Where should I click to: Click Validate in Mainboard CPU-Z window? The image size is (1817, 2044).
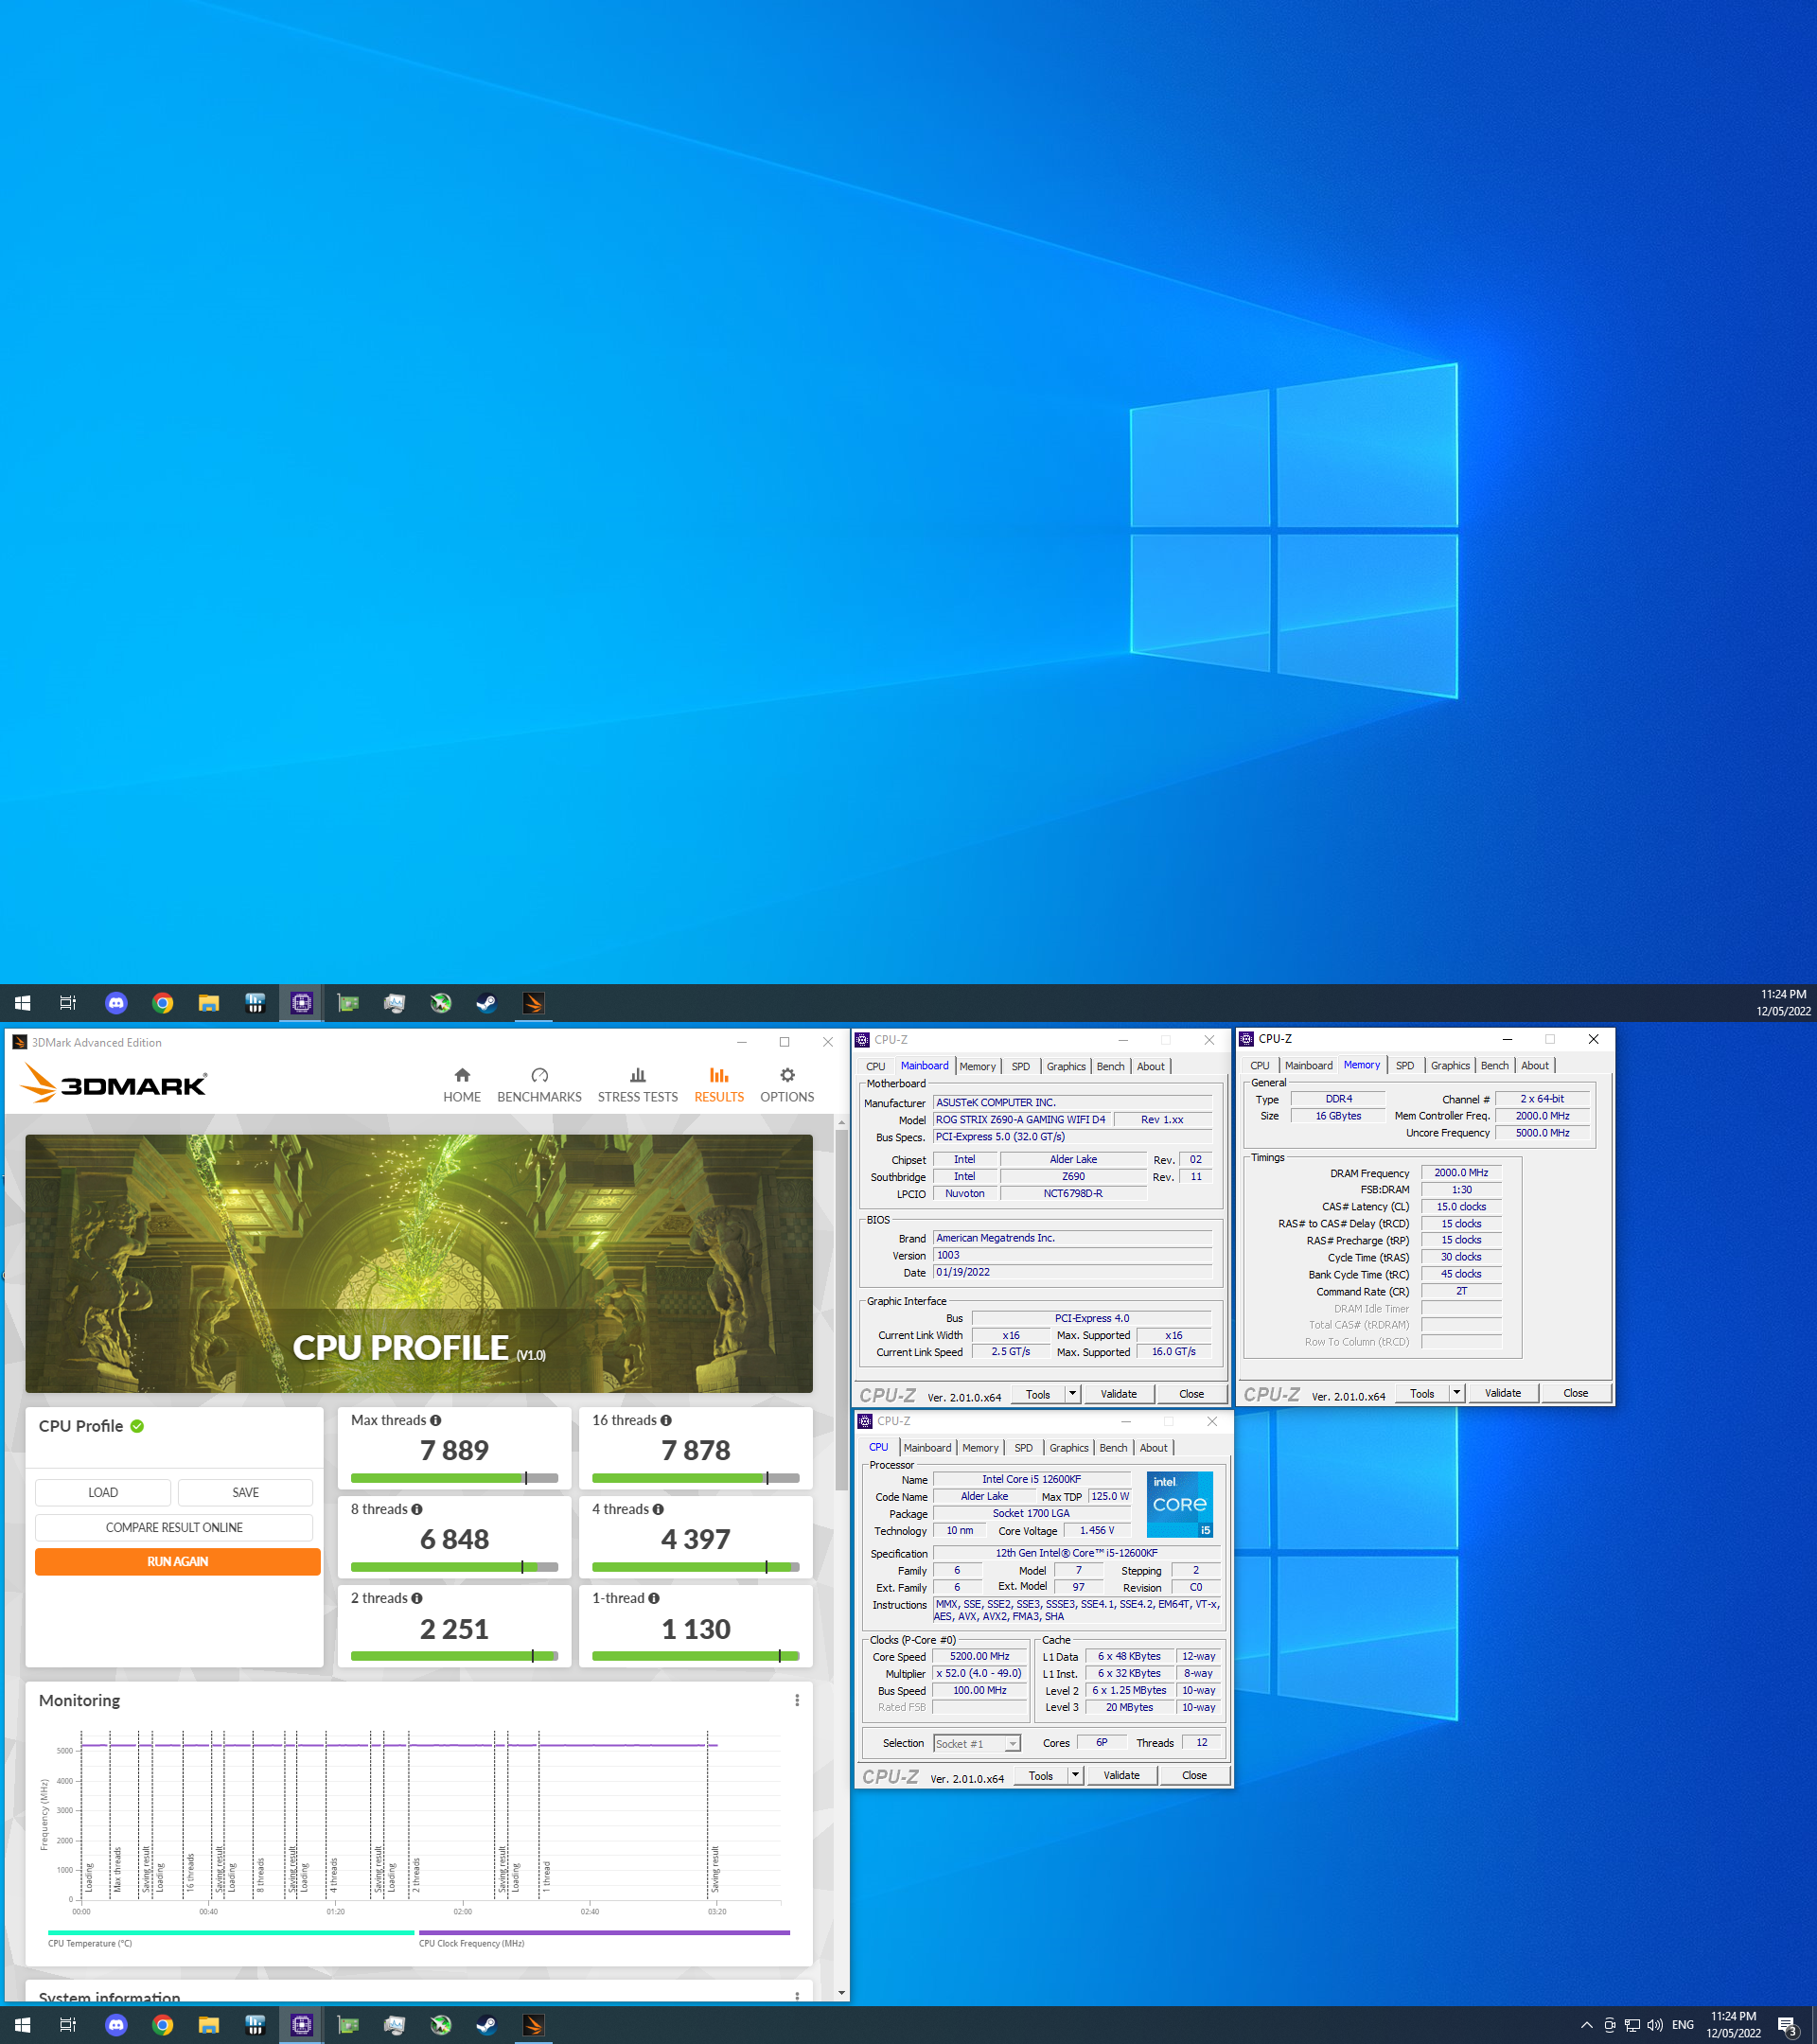(x=1119, y=1394)
